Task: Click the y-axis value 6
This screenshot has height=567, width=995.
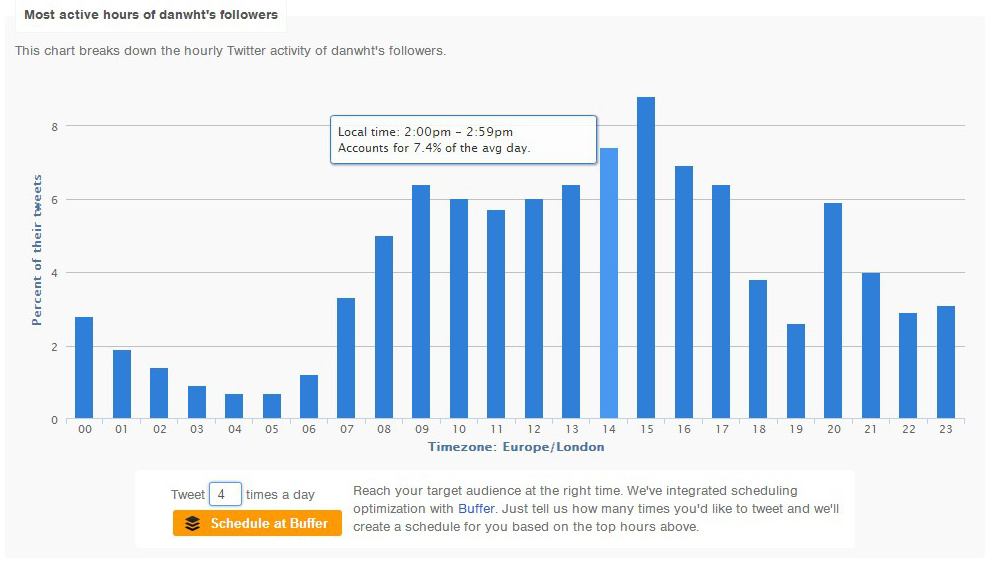Action: click(x=55, y=200)
